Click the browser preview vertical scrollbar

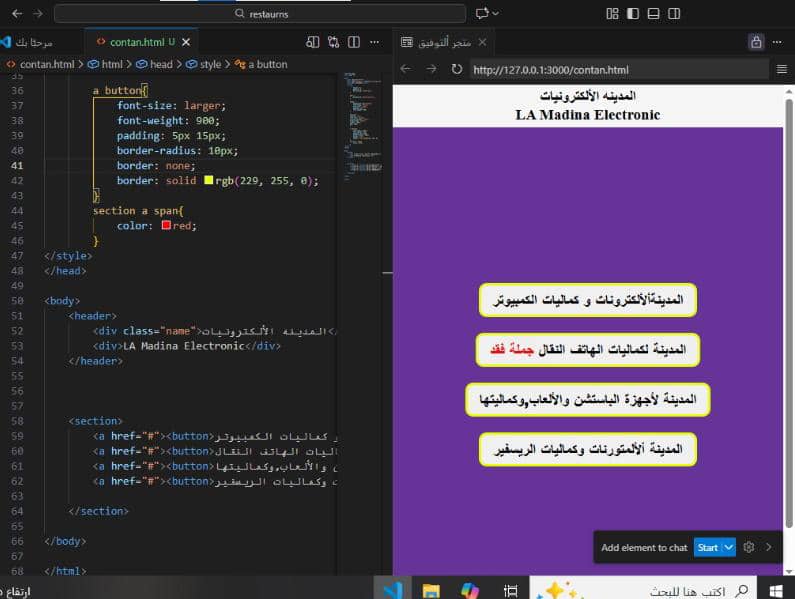coord(788,313)
